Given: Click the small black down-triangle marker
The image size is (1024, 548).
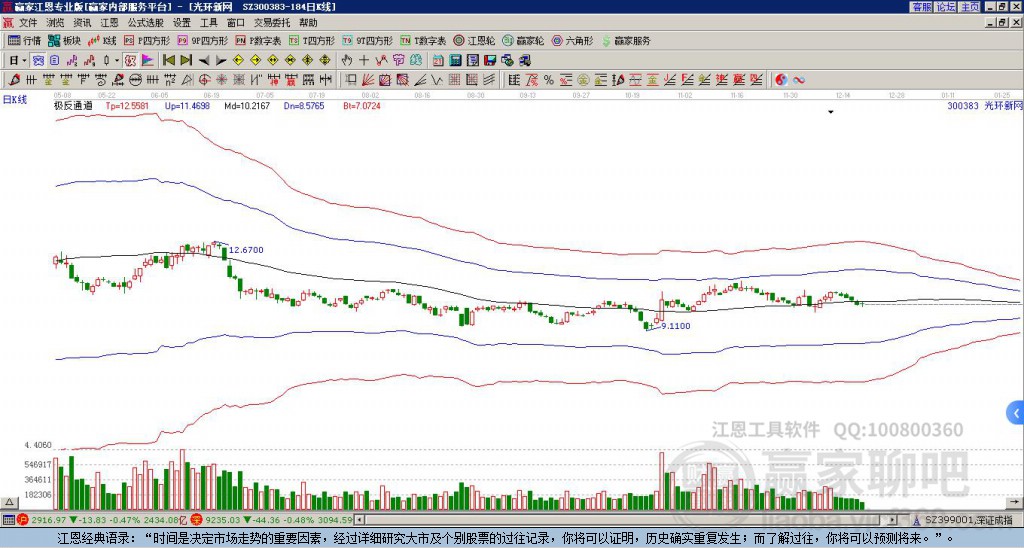Looking at the screenshot, I should [831, 112].
